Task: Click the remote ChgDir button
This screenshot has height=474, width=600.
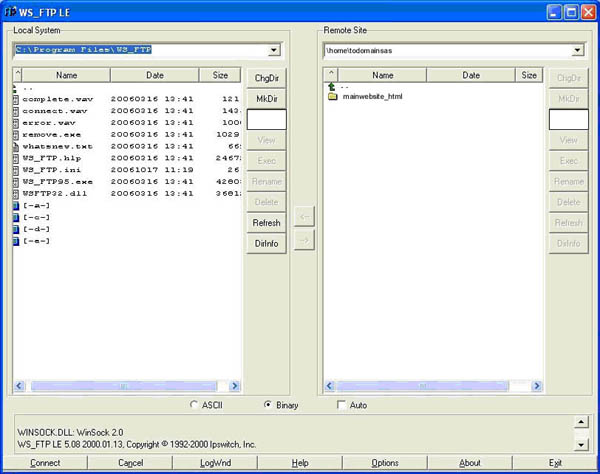Action: [569, 78]
